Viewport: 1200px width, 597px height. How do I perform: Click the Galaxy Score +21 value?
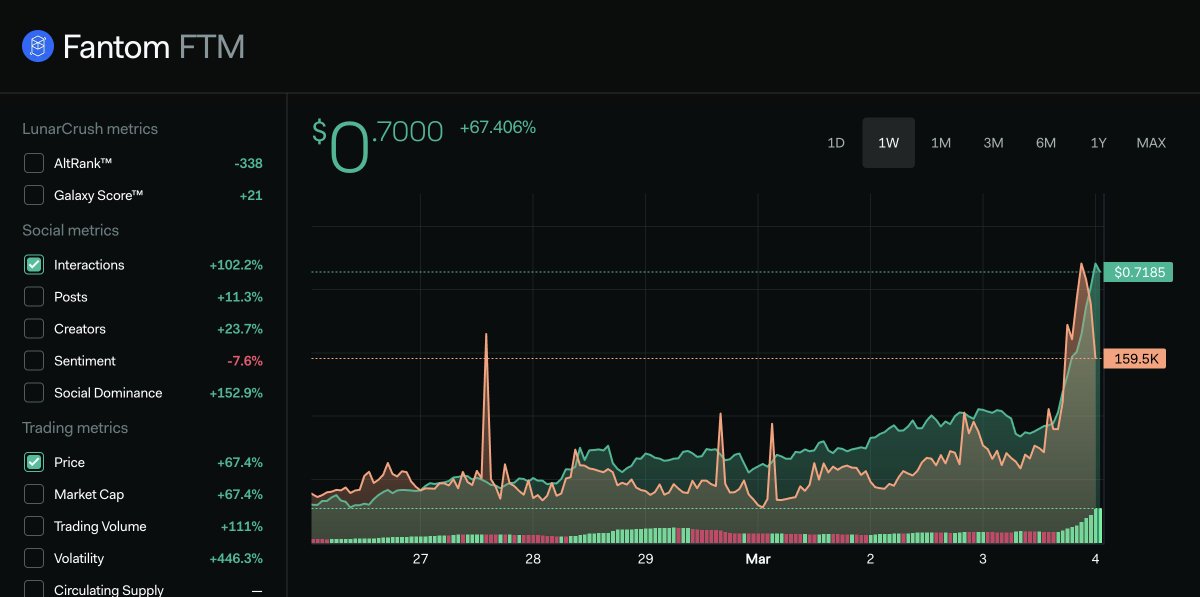pyautogui.click(x=251, y=195)
